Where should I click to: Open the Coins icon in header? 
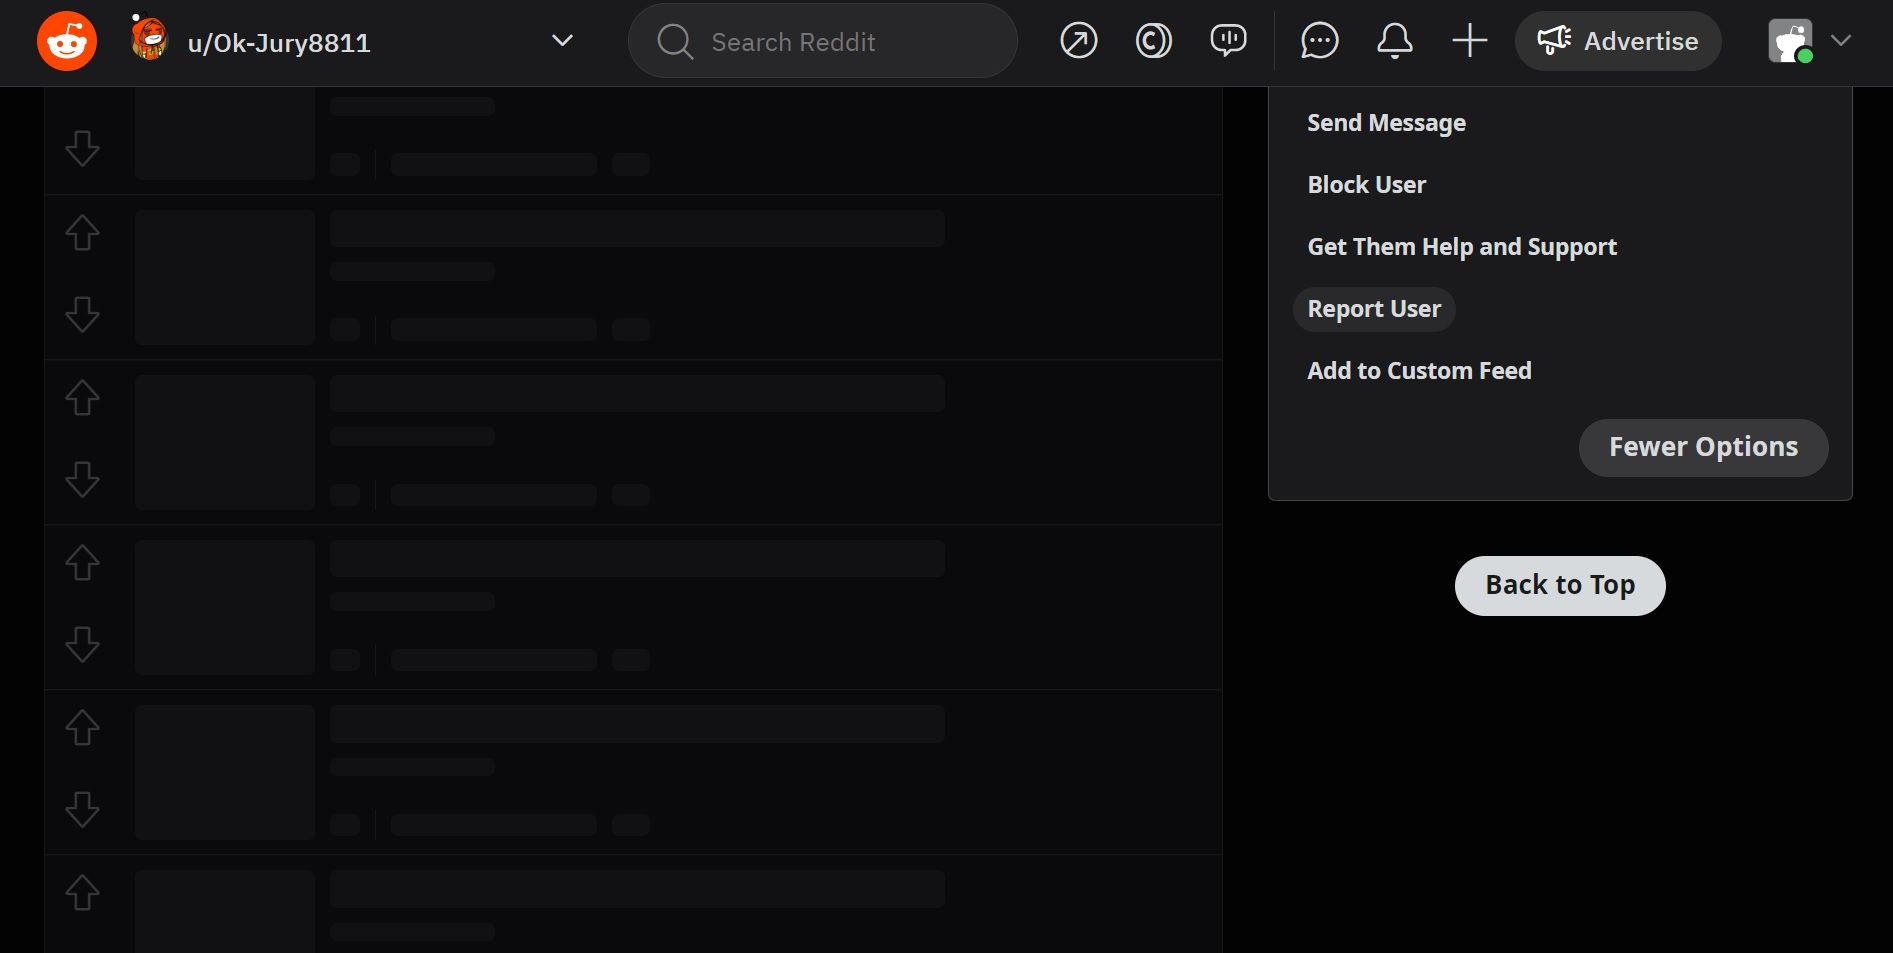(1153, 41)
